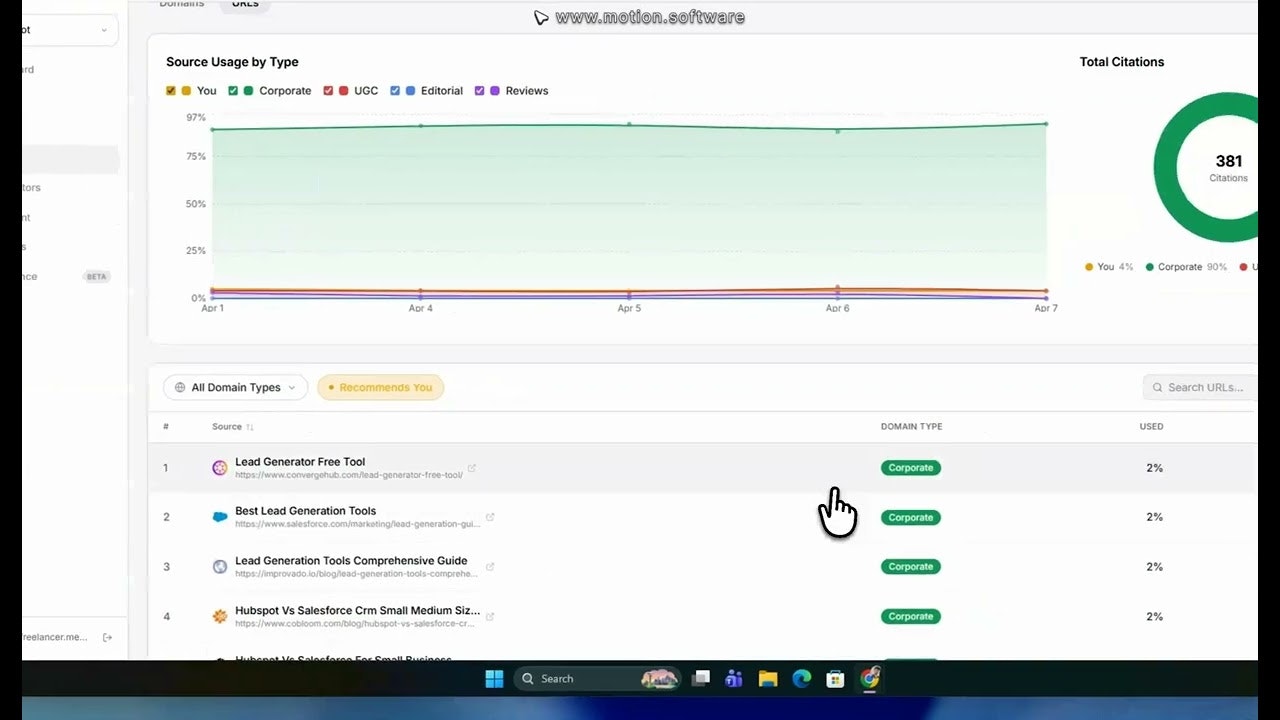
Task: Focus the Search URLs input field
Action: pos(1200,387)
